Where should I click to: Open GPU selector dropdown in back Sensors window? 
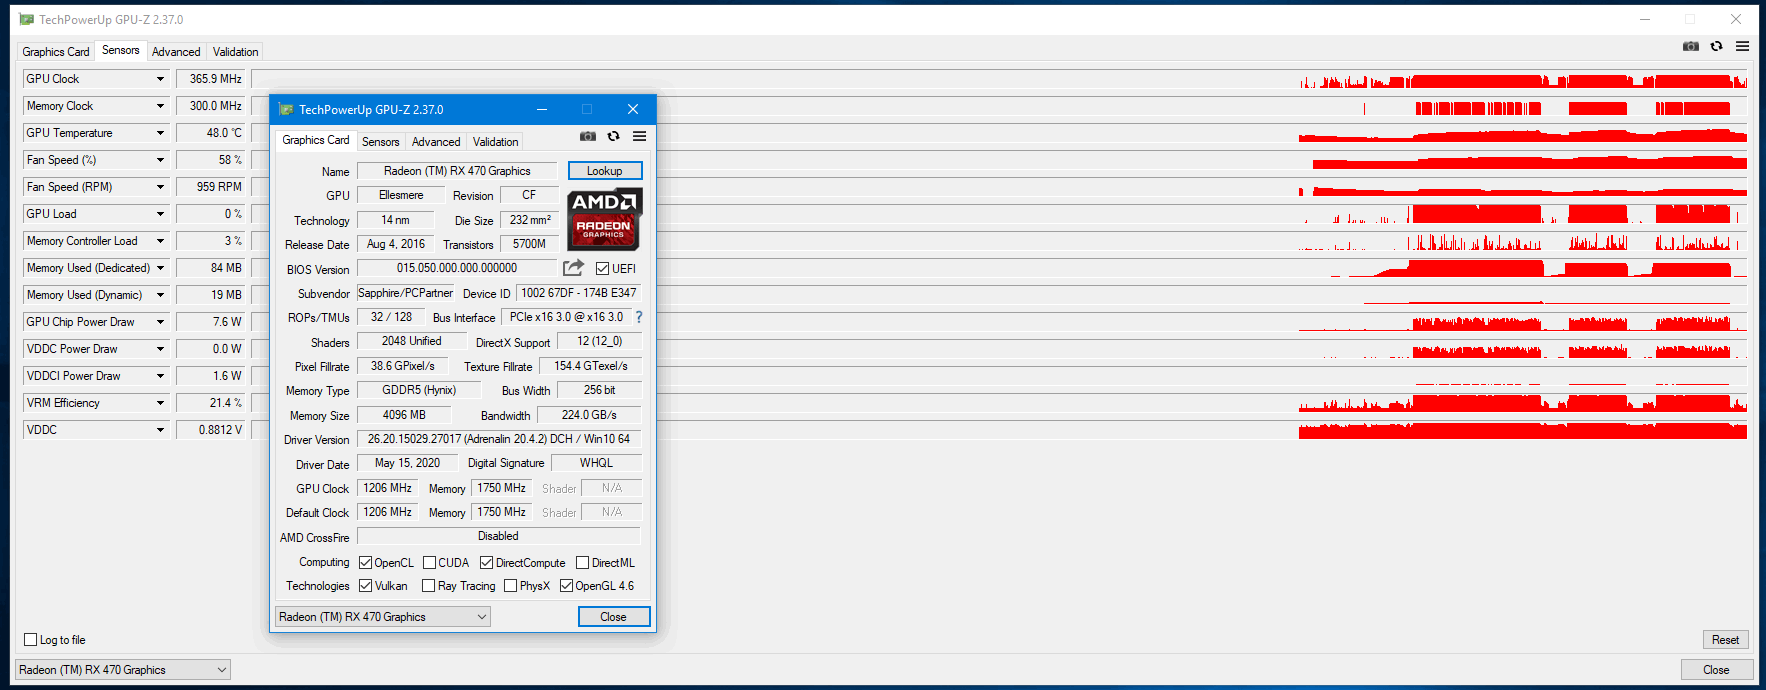pyautogui.click(x=123, y=670)
